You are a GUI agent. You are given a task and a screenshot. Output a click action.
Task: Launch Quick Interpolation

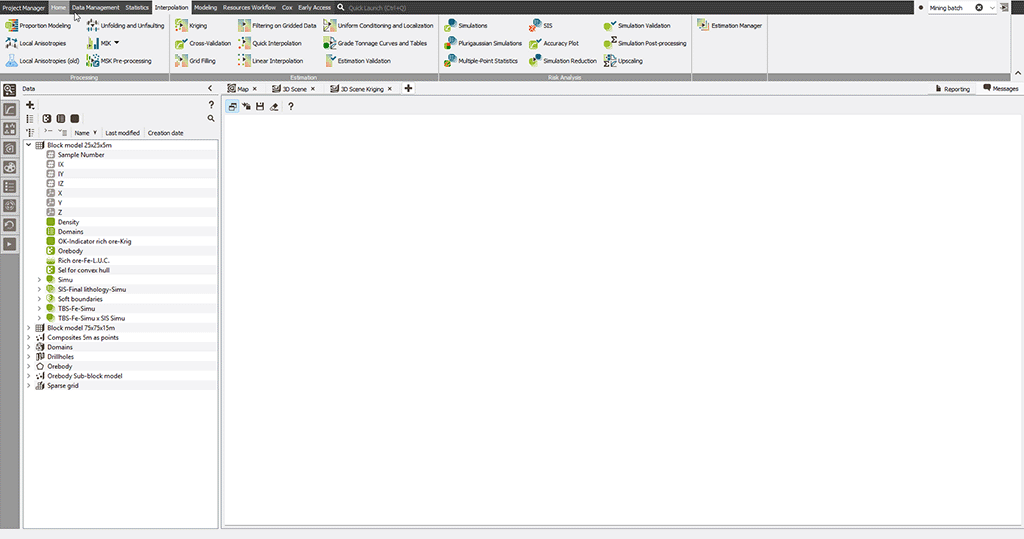click(270, 43)
